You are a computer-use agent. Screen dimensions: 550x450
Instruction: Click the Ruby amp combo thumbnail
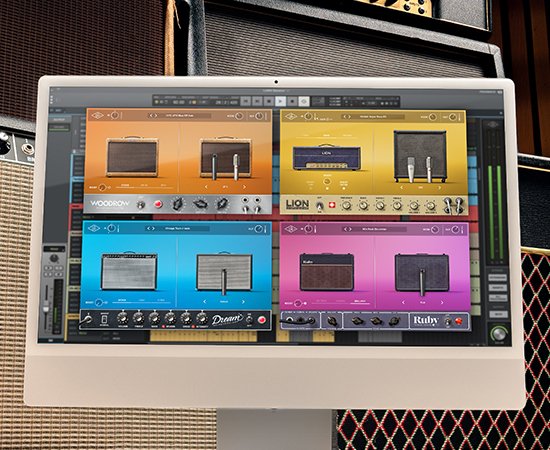coord(327,272)
